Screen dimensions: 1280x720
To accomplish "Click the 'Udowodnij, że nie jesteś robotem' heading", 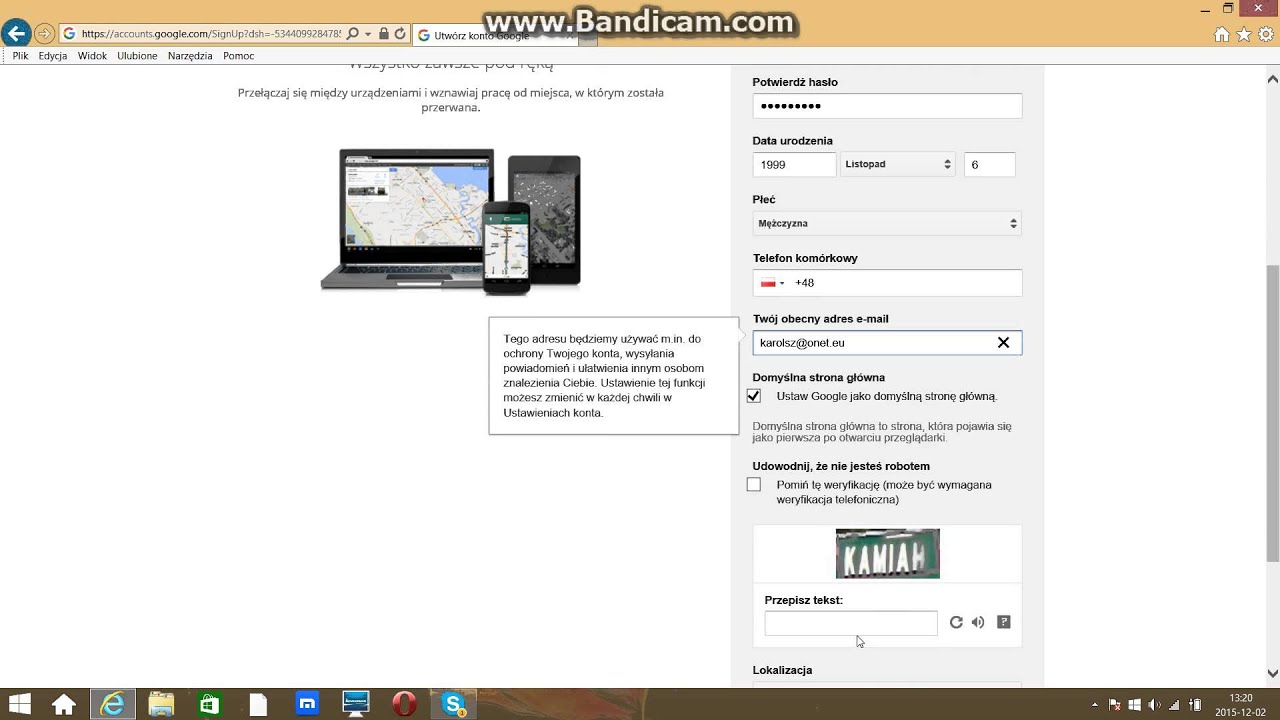I will [x=841, y=466].
